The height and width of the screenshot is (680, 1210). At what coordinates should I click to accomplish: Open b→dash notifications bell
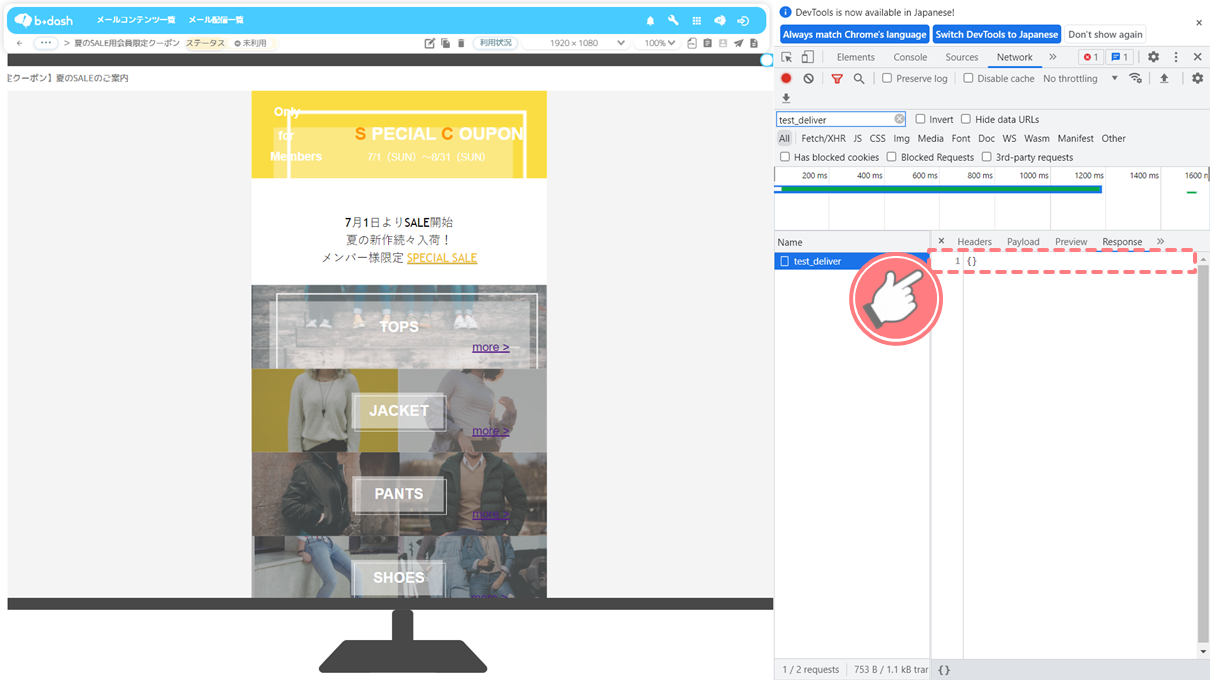click(650, 20)
